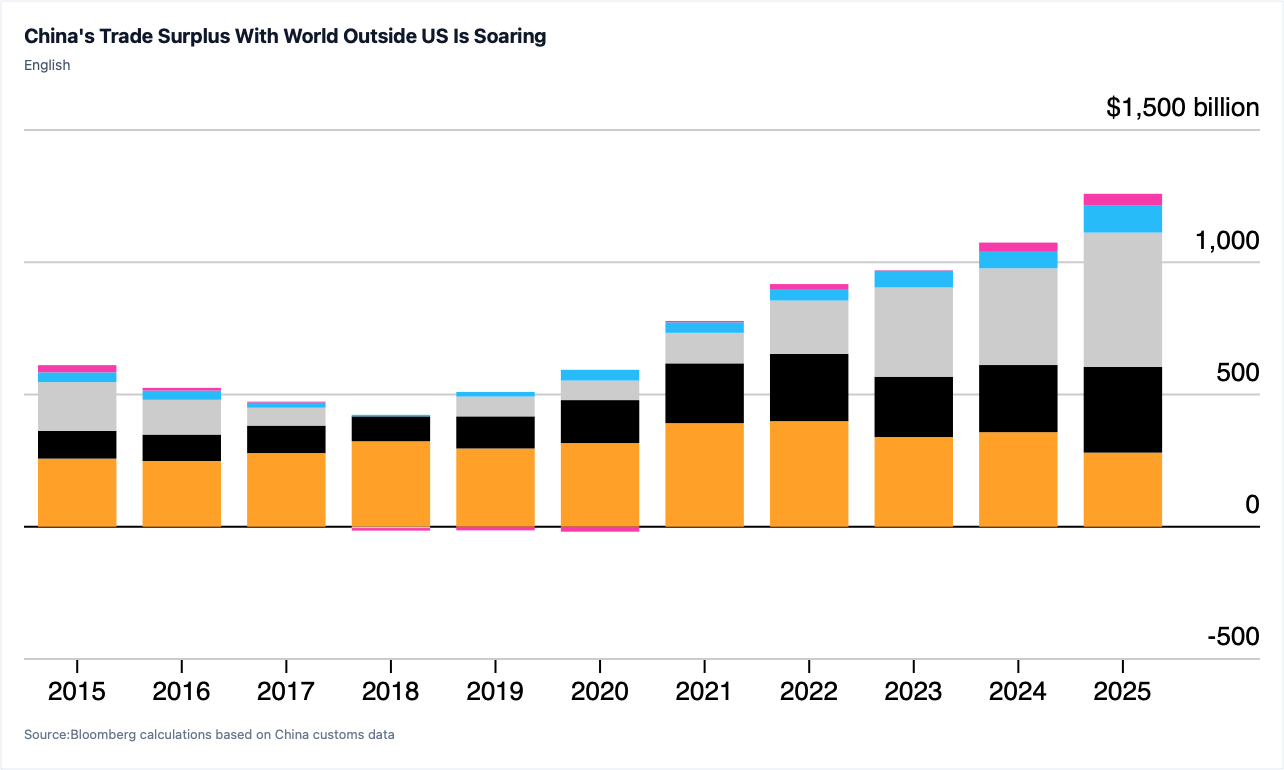Click the negative pink segment under 2020 bar
The width and height of the screenshot is (1284, 770).
600,529
